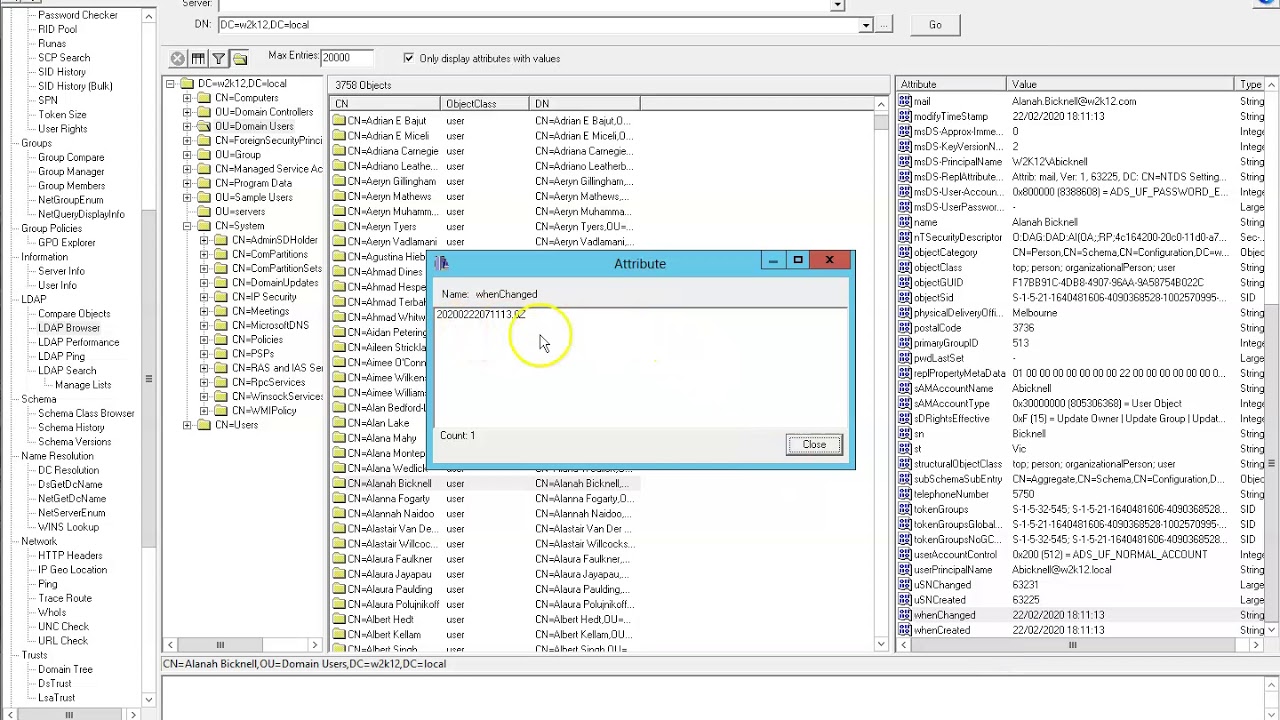Viewport: 1280px width, 720px height.
Task: Click the postalCode attribute icon
Action: click(x=905, y=328)
